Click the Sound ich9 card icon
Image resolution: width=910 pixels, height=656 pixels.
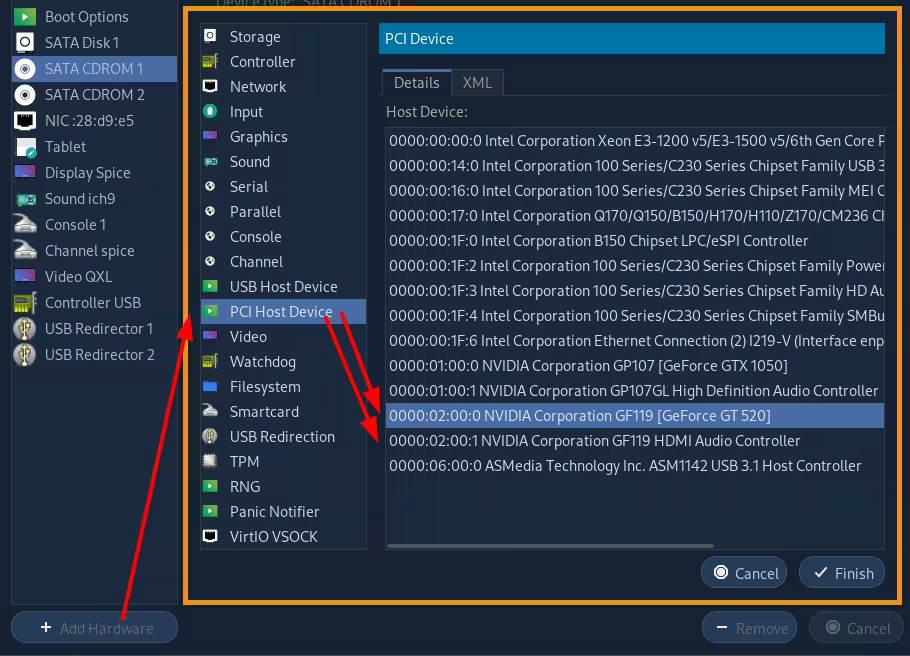[26, 199]
